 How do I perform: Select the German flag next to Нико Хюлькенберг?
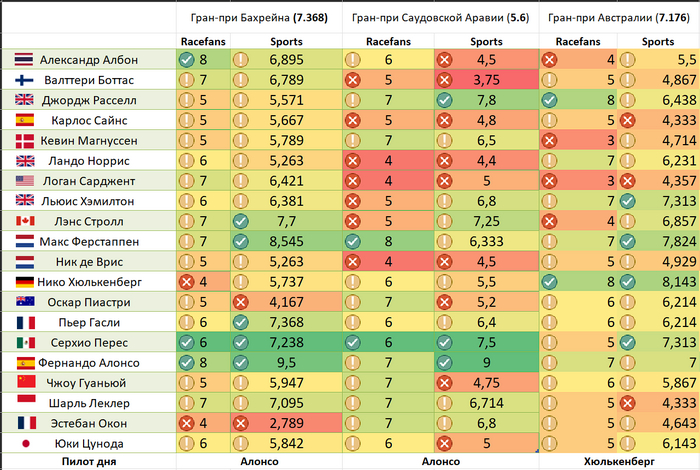[x=24, y=282]
